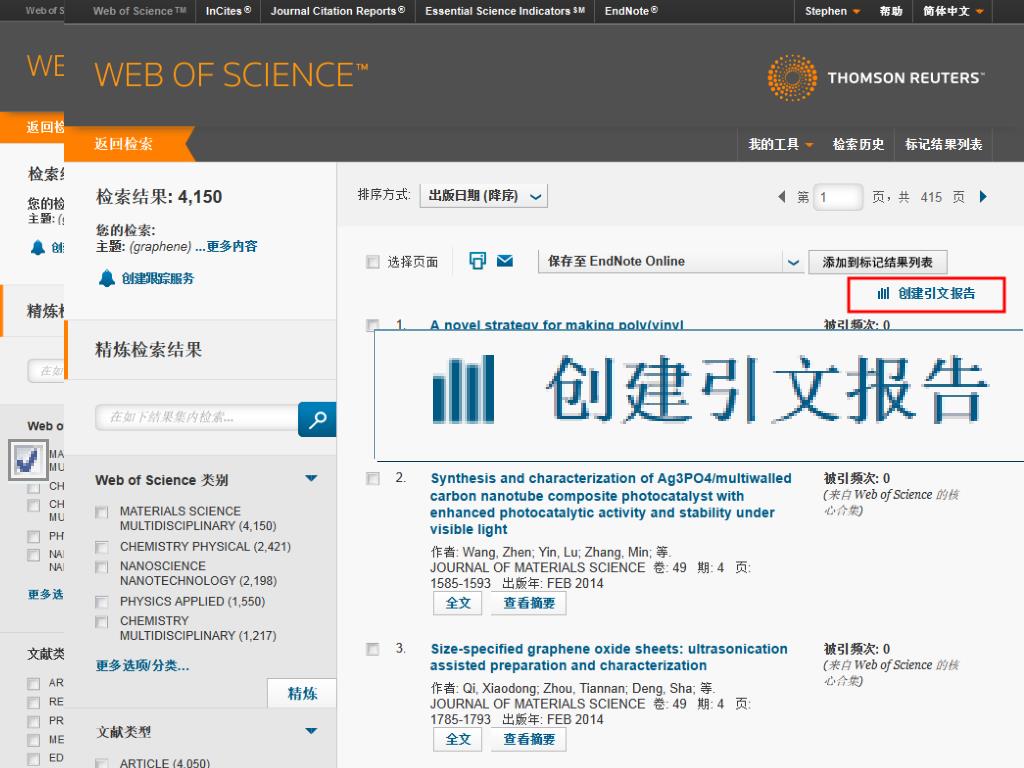The width and height of the screenshot is (1024, 768).
Task: Check PHYSICS APPLIED category
Action: (101, 601)
